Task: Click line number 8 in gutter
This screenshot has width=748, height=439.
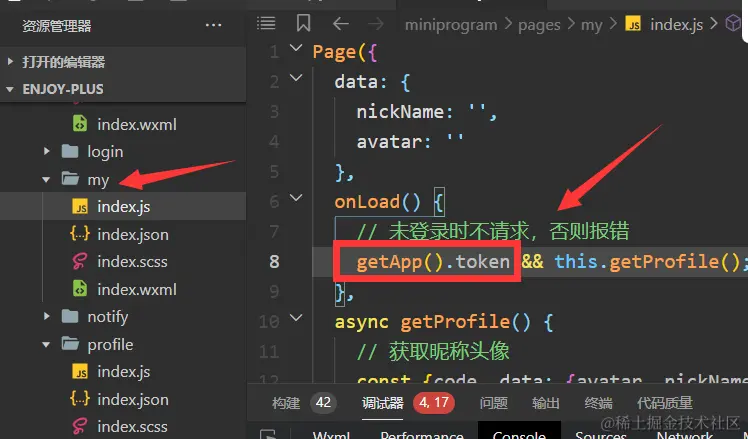Action: click(274, 261)
